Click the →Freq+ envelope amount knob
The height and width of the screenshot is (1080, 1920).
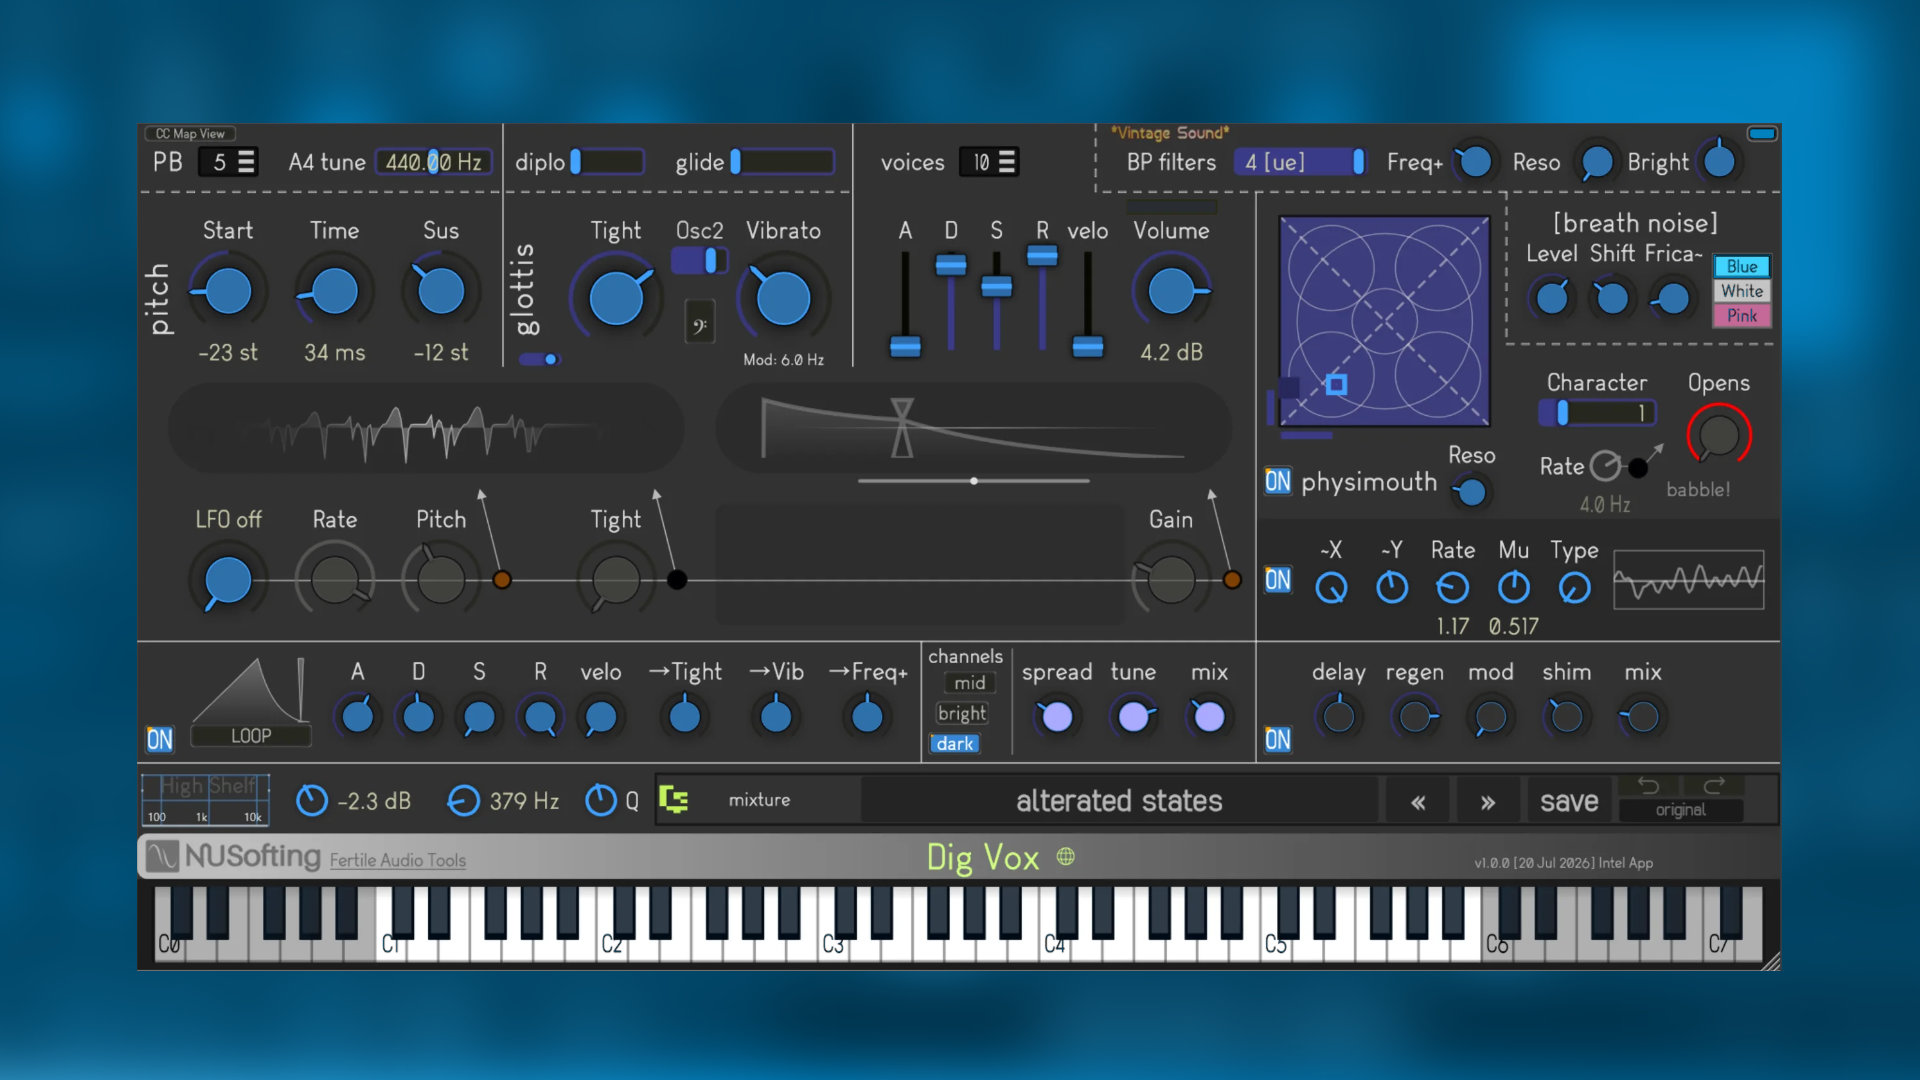click(x=867, y=716)
